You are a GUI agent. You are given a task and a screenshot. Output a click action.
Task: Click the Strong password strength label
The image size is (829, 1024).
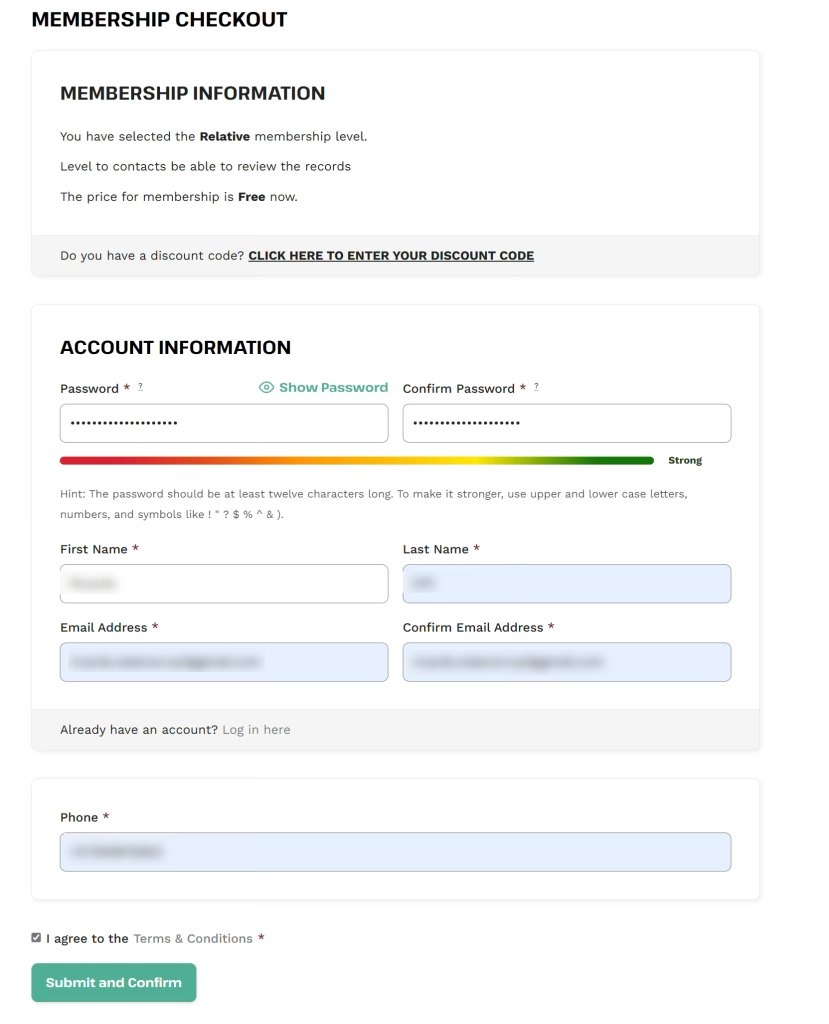click(x=685, y=461)
